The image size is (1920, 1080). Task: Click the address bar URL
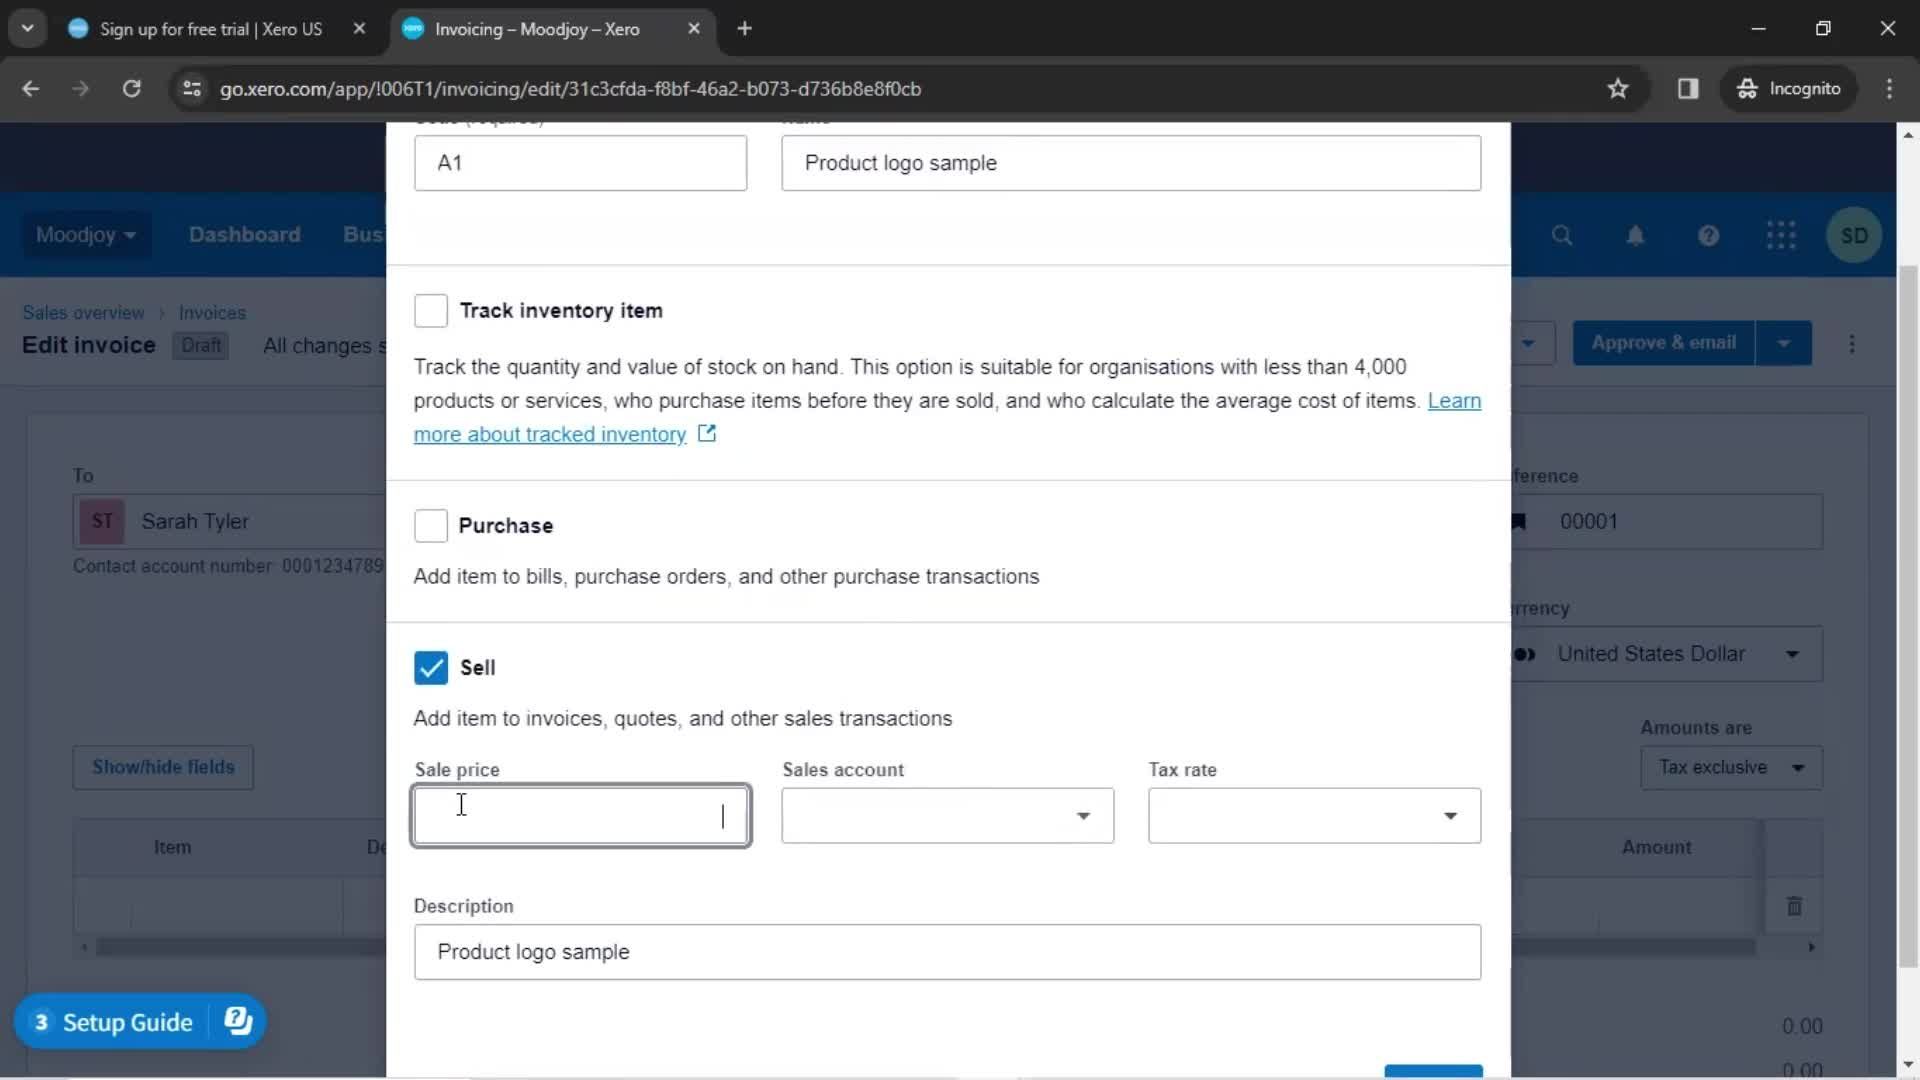tap(570, 89)
